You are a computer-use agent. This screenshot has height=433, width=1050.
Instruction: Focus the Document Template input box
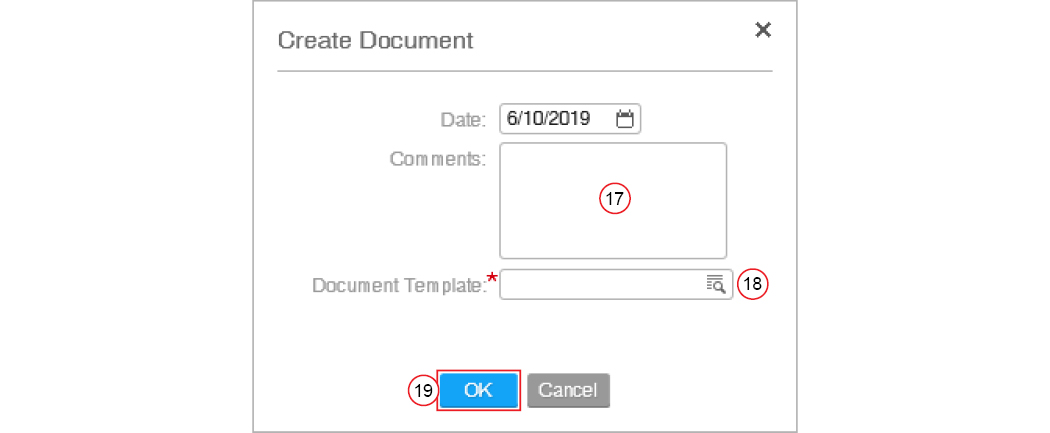(616, 284)
